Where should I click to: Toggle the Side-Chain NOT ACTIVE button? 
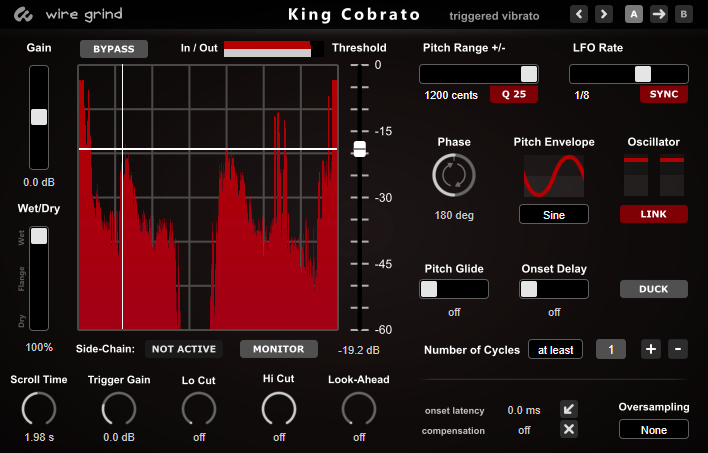(x=184, y=349)
